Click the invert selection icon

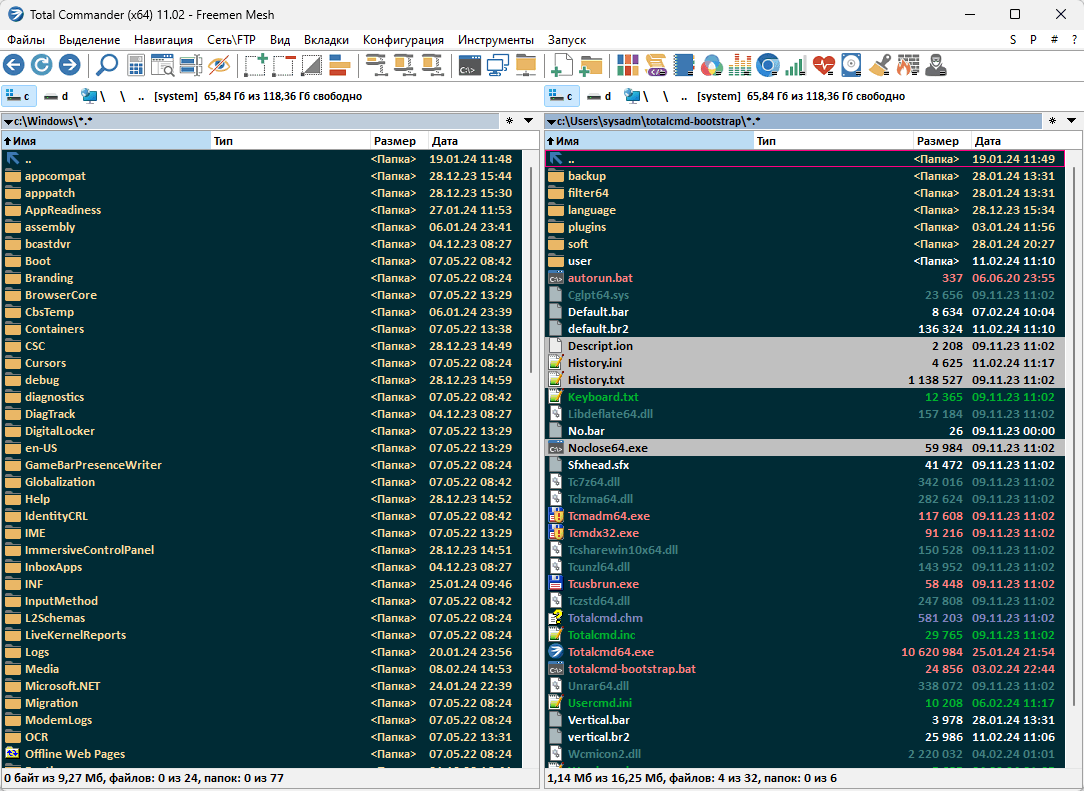(x=312, y=66)
